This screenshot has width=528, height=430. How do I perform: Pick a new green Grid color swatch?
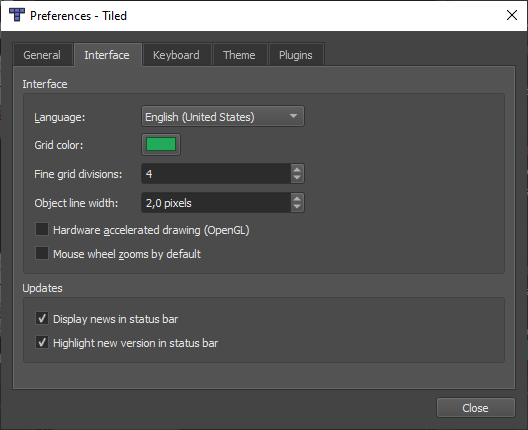[x=161, y=144]
